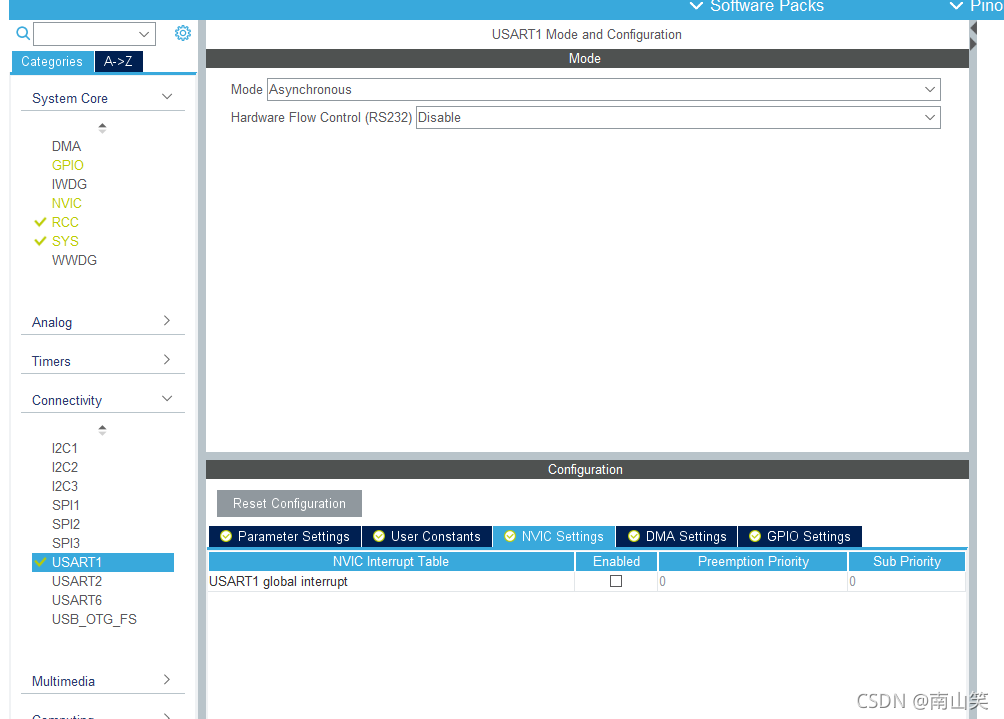Viewport: 1004px width, 719px height.
Task: Collapse the Connectivity category
Action: (103, 400)
